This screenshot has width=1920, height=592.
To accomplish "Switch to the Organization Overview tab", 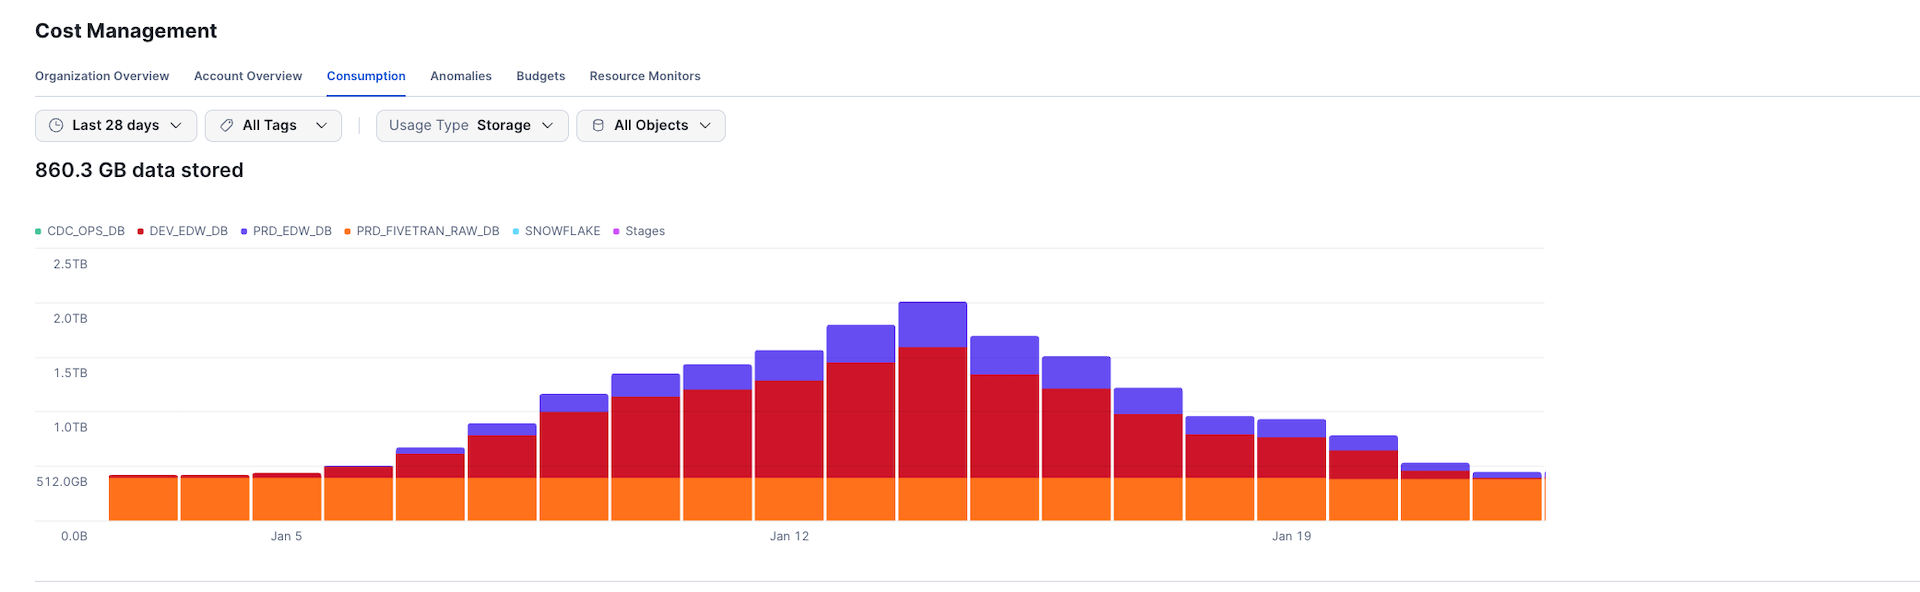I will point(102,76).
